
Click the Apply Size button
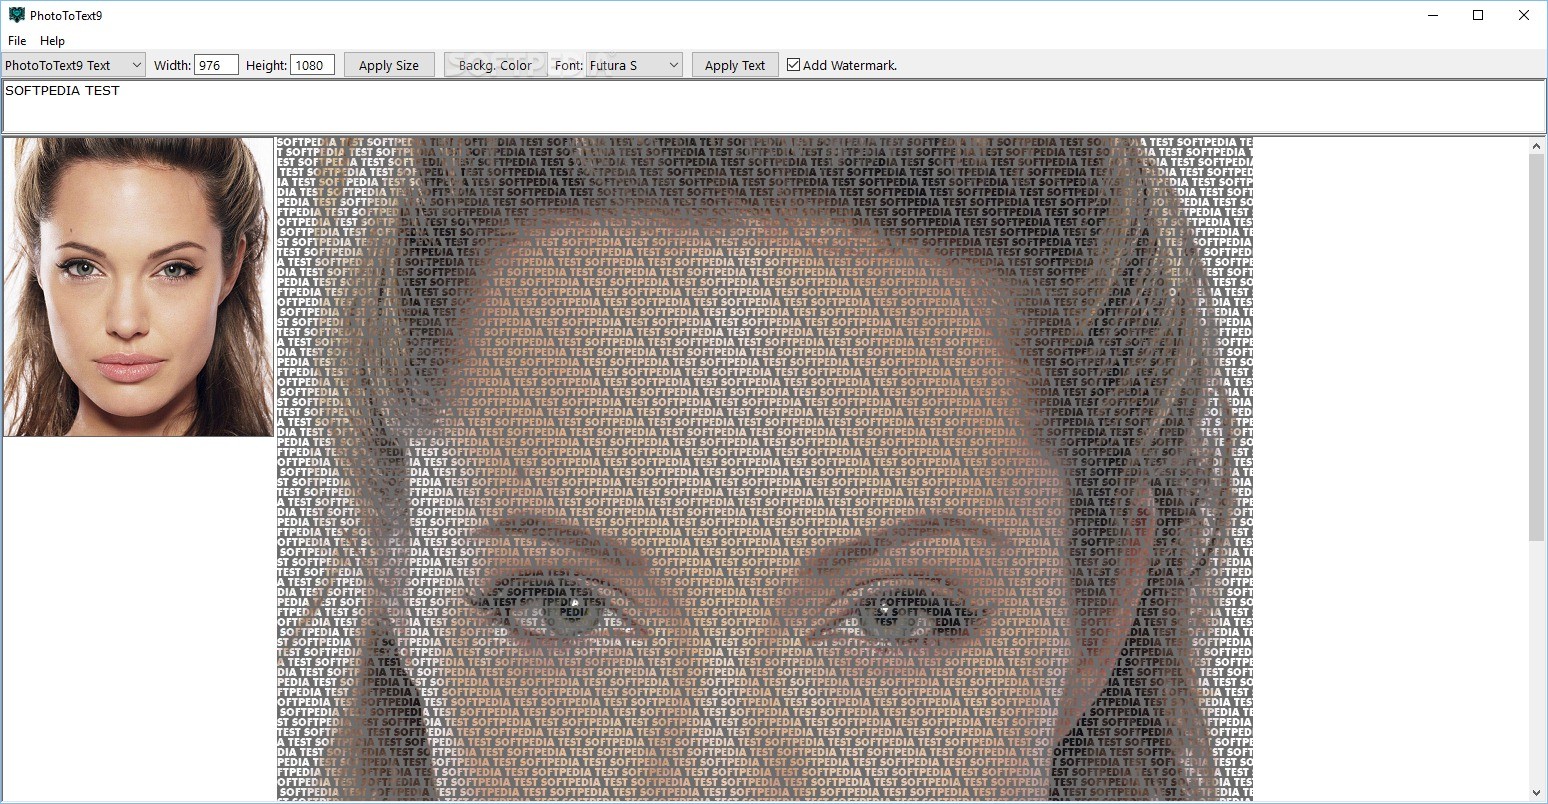(x=389, y=65)
